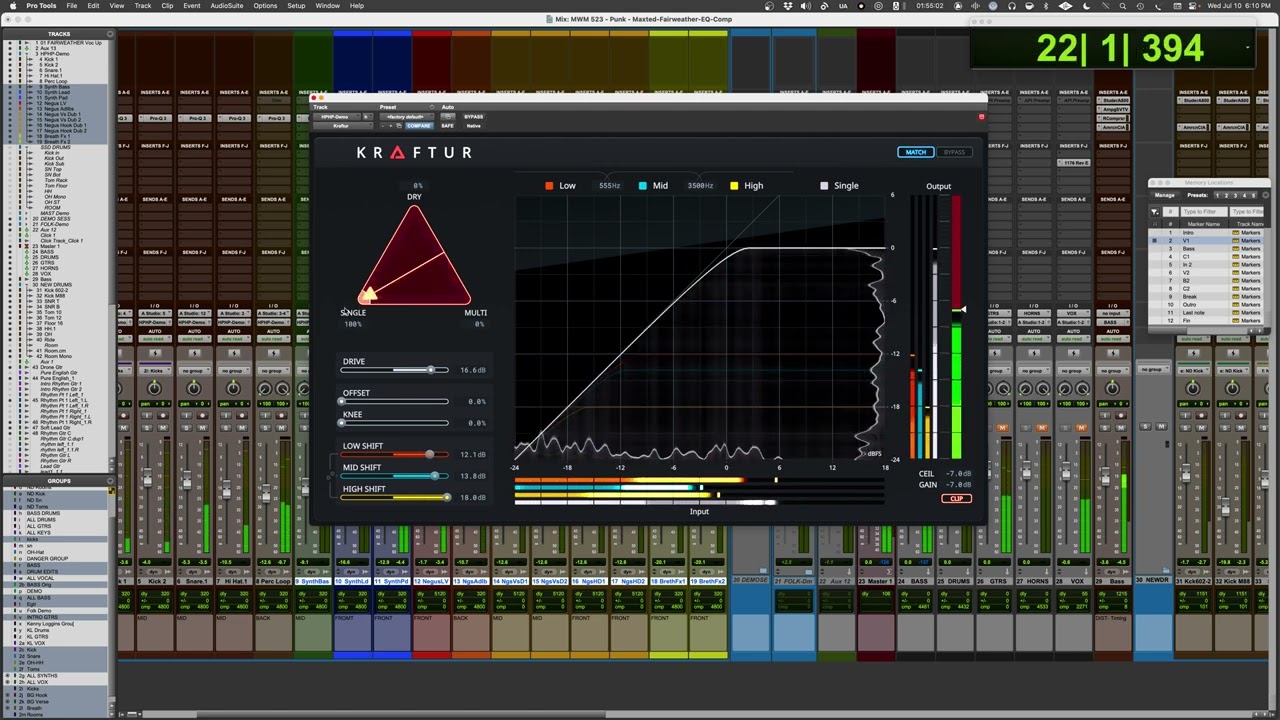This screenshot has width=1280, height=720.
Task: Click the plugin automation enable icon
Action: point(447,117)
